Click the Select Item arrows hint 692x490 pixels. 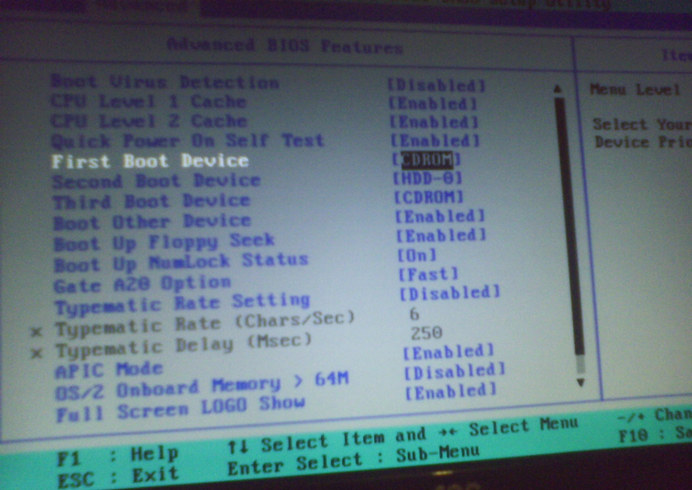[x=327, y=440]
